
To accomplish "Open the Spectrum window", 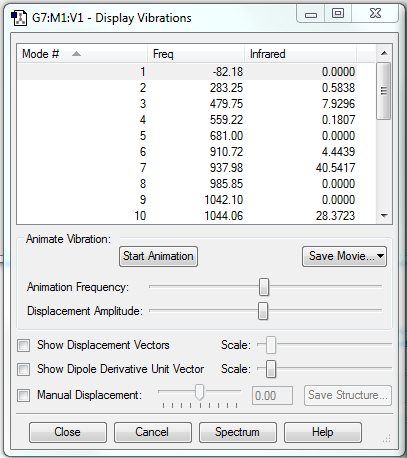I will point(238,432).
